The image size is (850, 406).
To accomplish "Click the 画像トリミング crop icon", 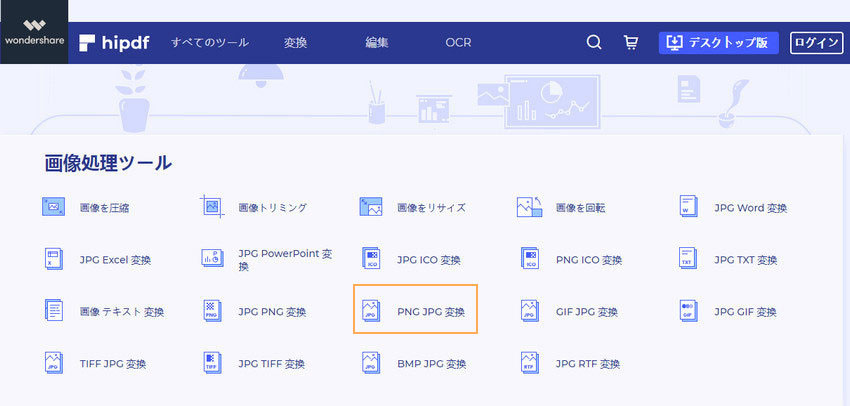I will 212,207.
